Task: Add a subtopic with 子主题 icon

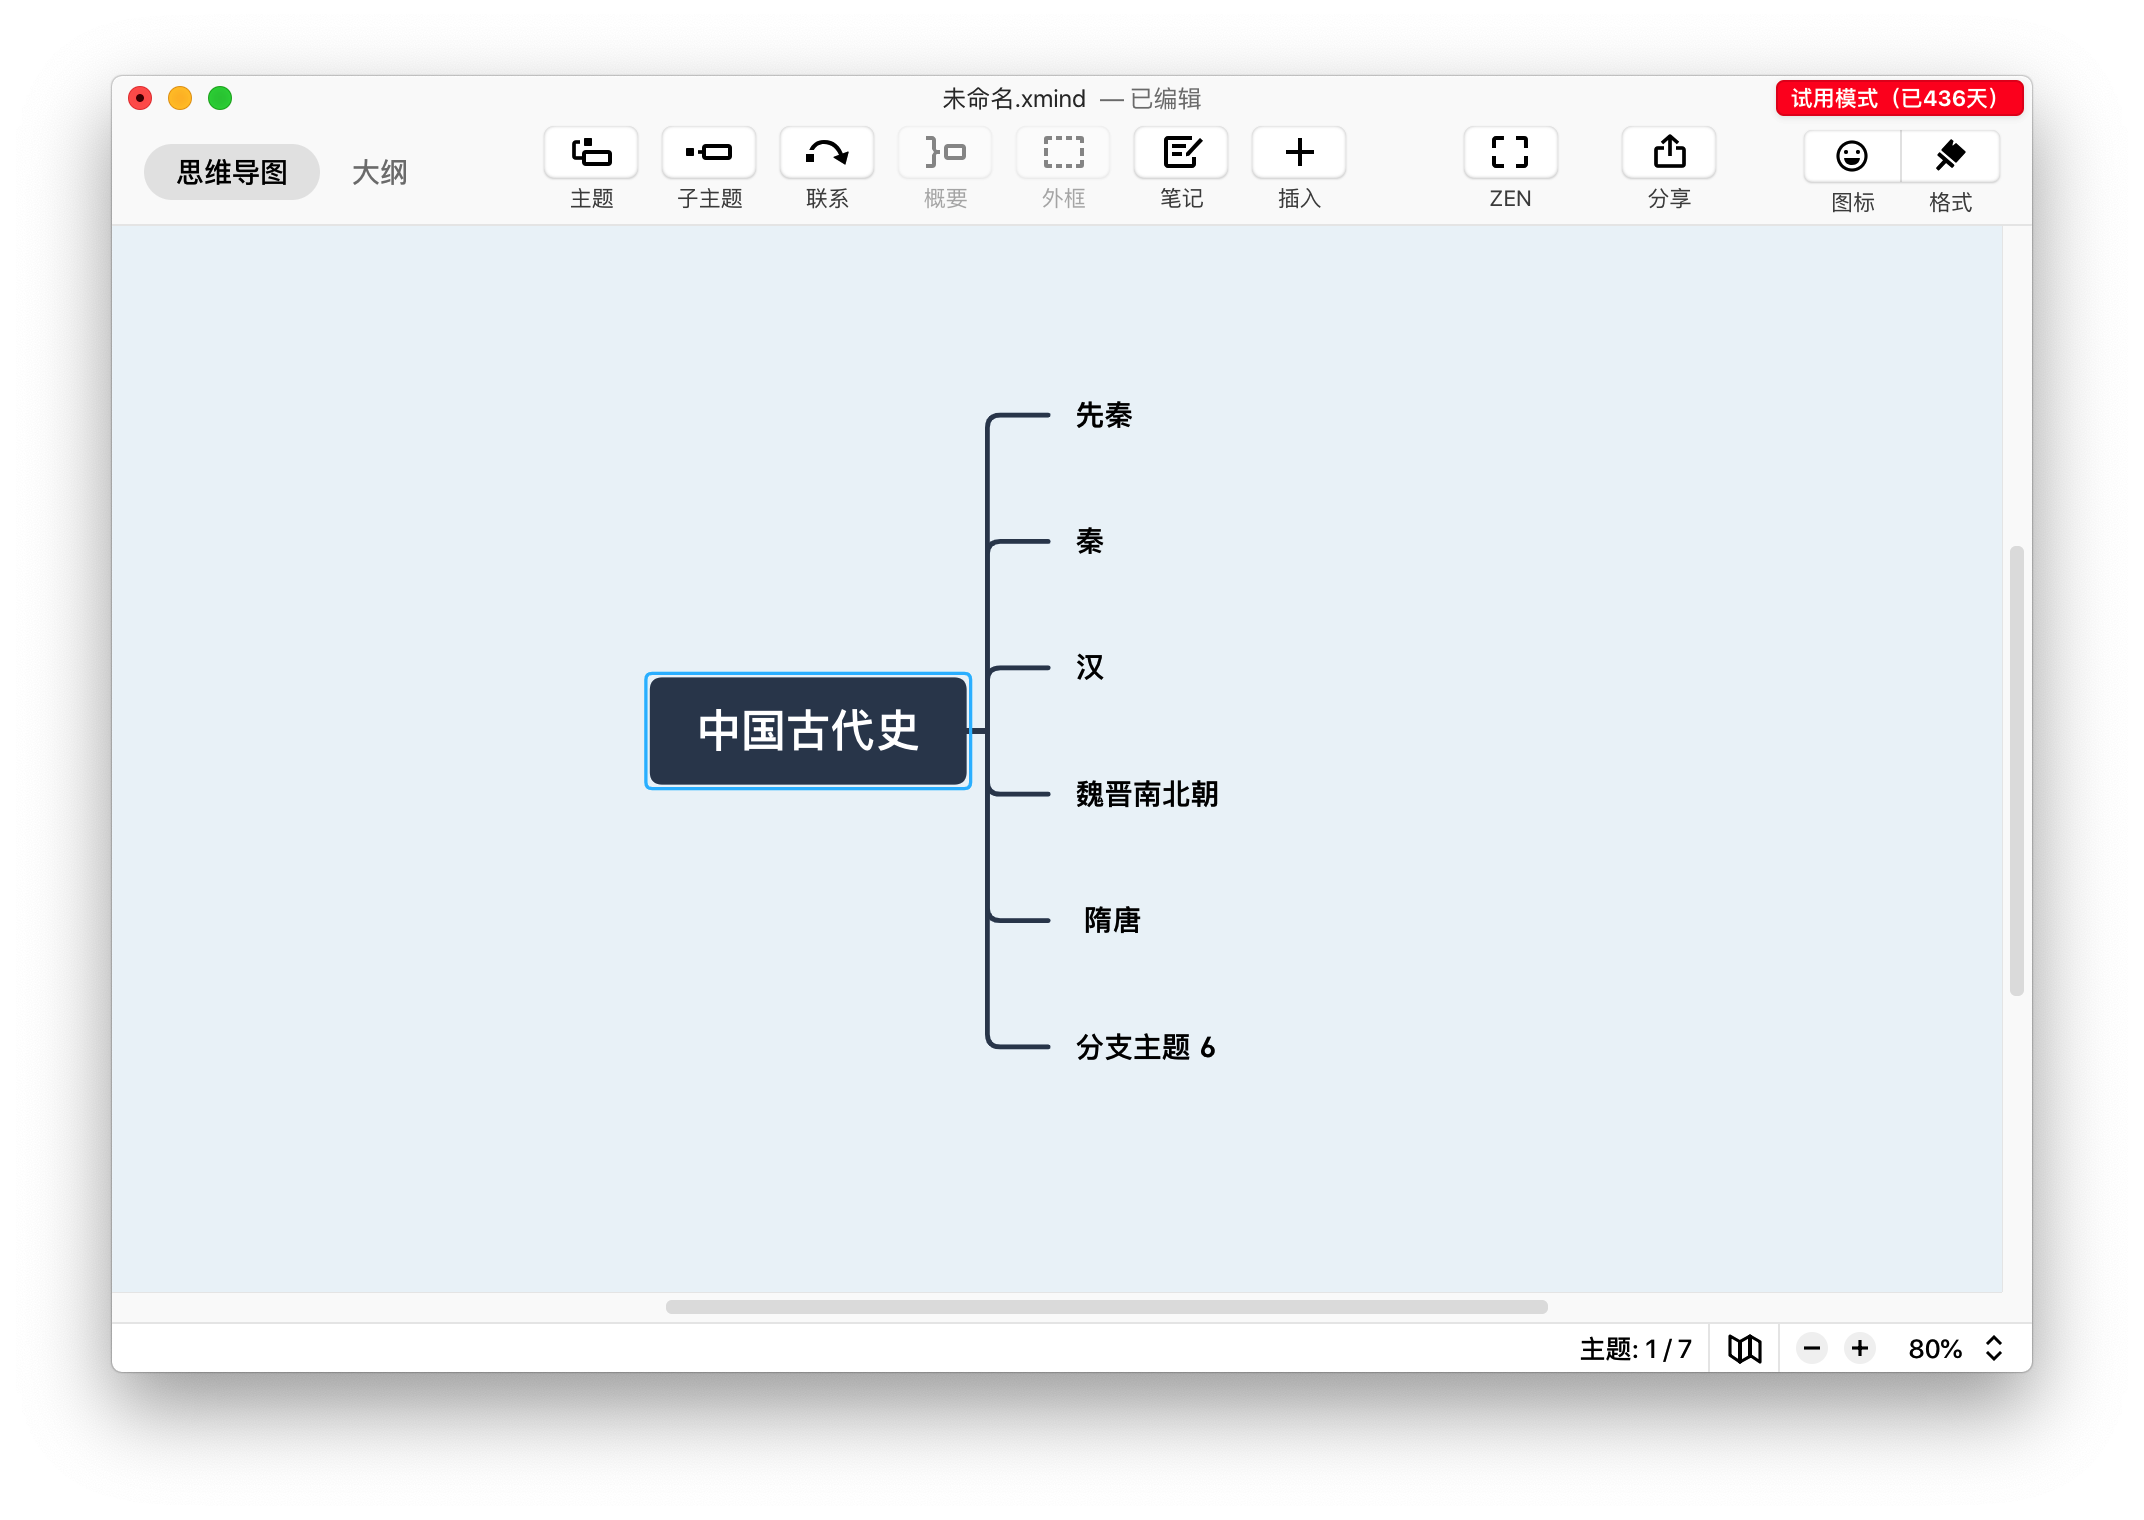Action: click(x=709, y=153)
